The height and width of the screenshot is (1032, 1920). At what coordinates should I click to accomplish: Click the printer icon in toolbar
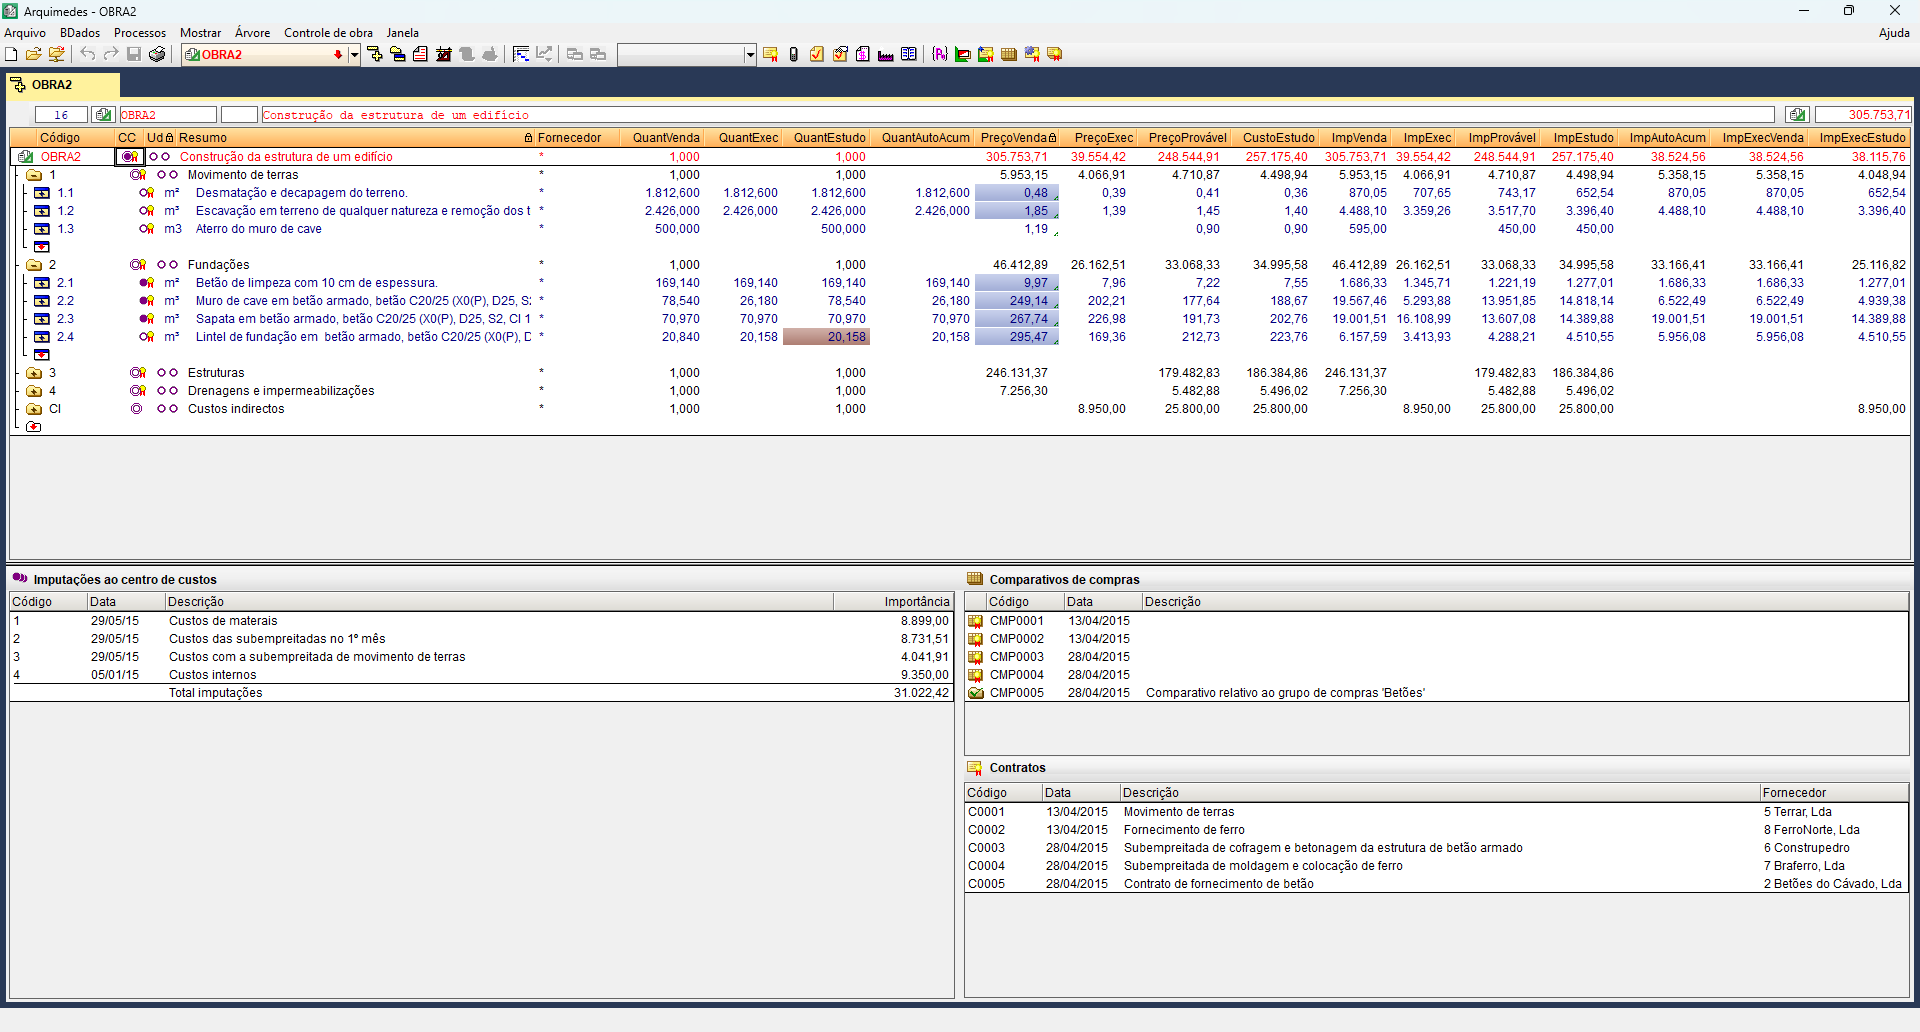pos(157,54)
